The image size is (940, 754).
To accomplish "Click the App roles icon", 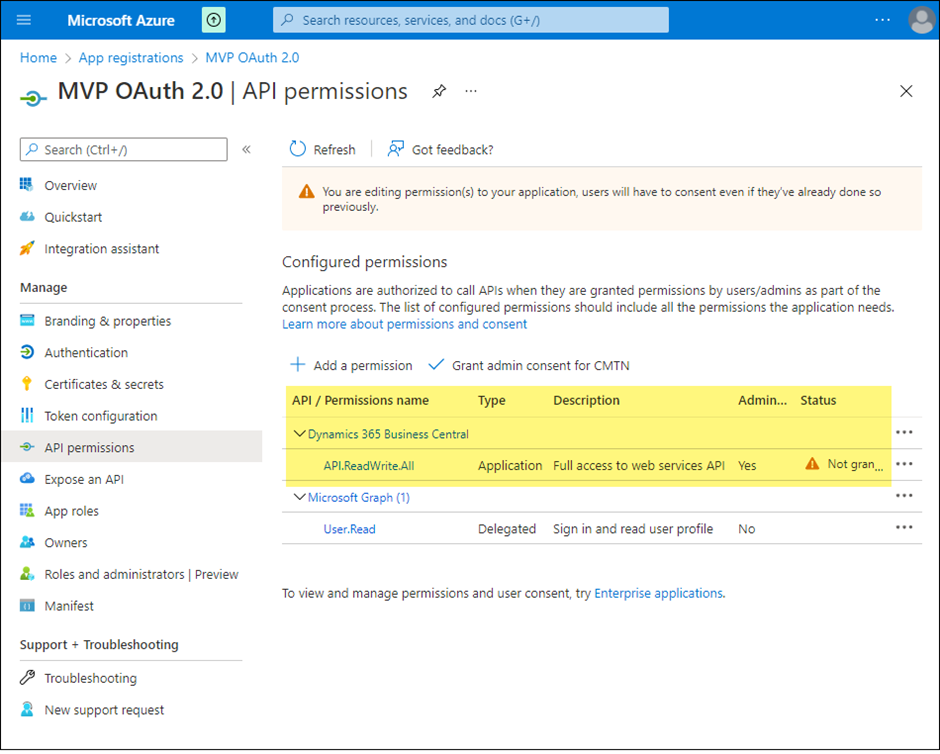I will click(27, 510).
